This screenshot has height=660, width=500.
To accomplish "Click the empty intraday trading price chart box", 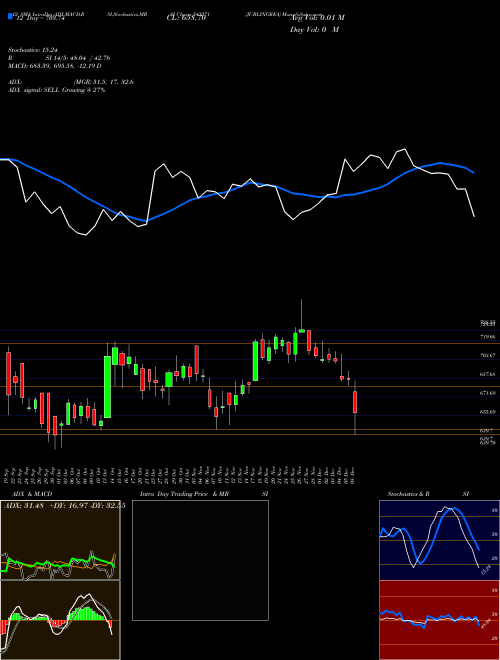I will point(200,560).
